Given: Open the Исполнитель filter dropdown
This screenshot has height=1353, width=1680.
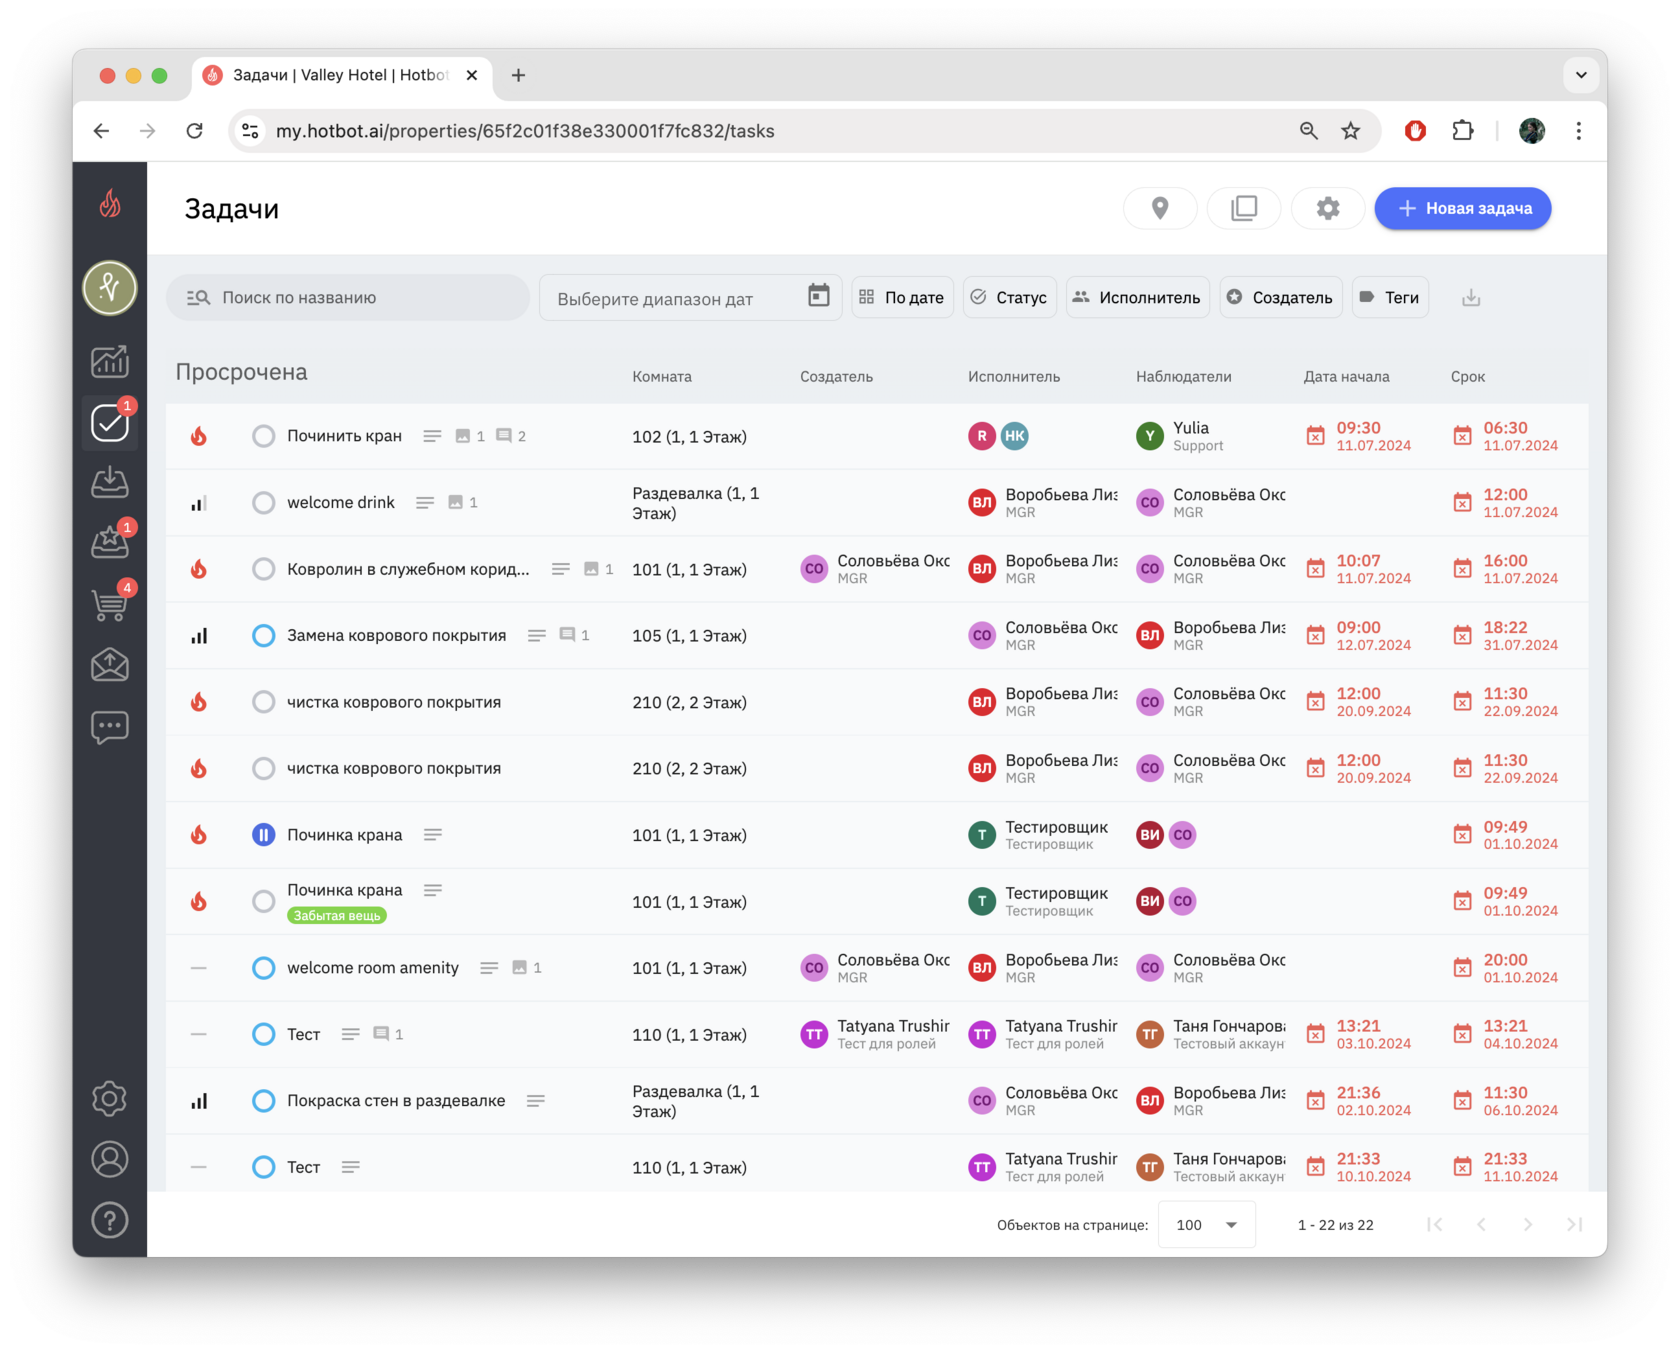Looking at the screenshot, I should (x=1137, y=297).
